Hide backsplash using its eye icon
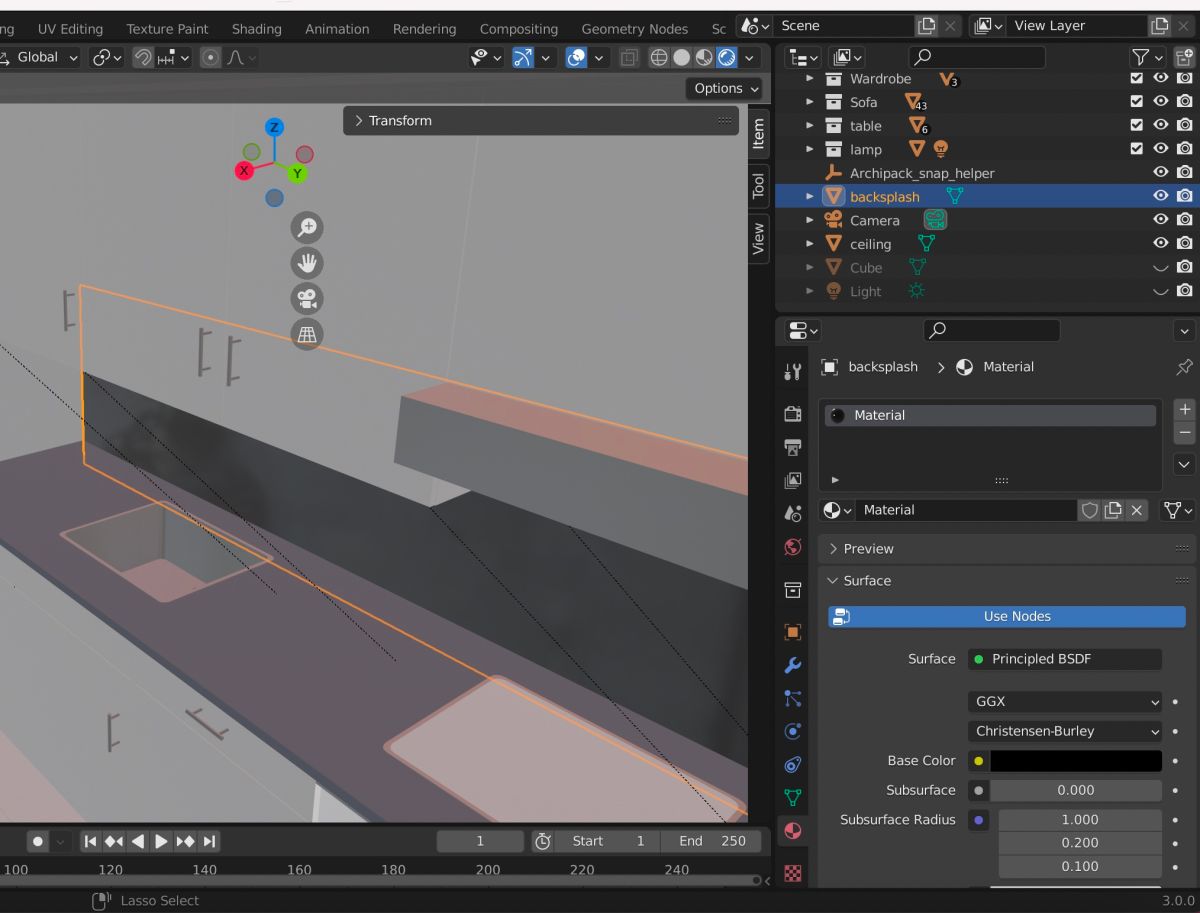The width and height of the screenshot is (1200, 913). [1161, 196]
